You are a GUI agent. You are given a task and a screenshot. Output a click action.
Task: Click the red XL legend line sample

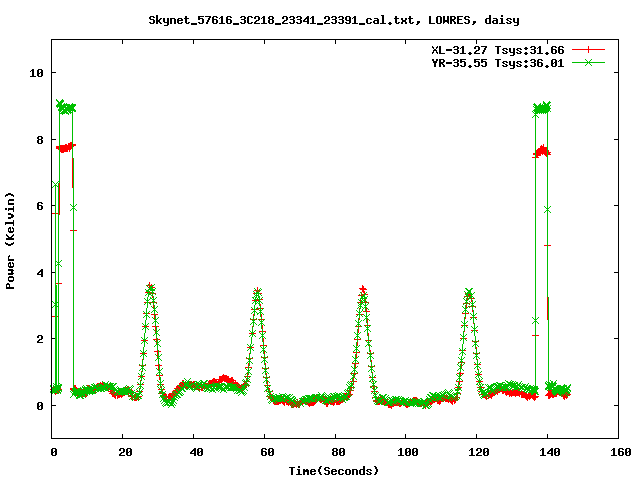tap(588, 50)
